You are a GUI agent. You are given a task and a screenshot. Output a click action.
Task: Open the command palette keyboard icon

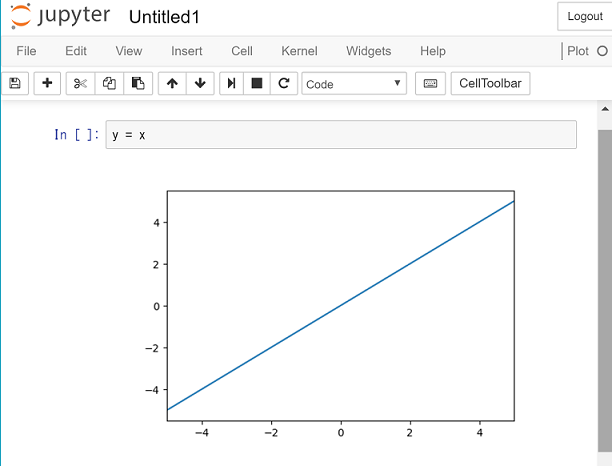tap(430, 83)
